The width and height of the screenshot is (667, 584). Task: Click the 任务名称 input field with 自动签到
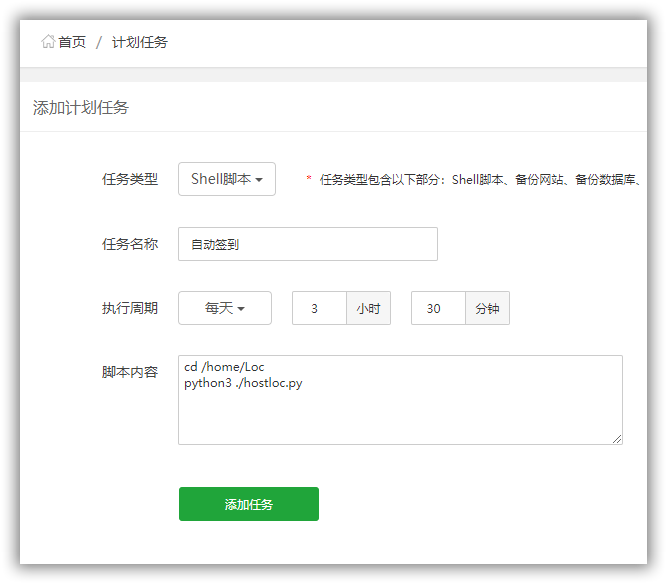coord(308,244)
